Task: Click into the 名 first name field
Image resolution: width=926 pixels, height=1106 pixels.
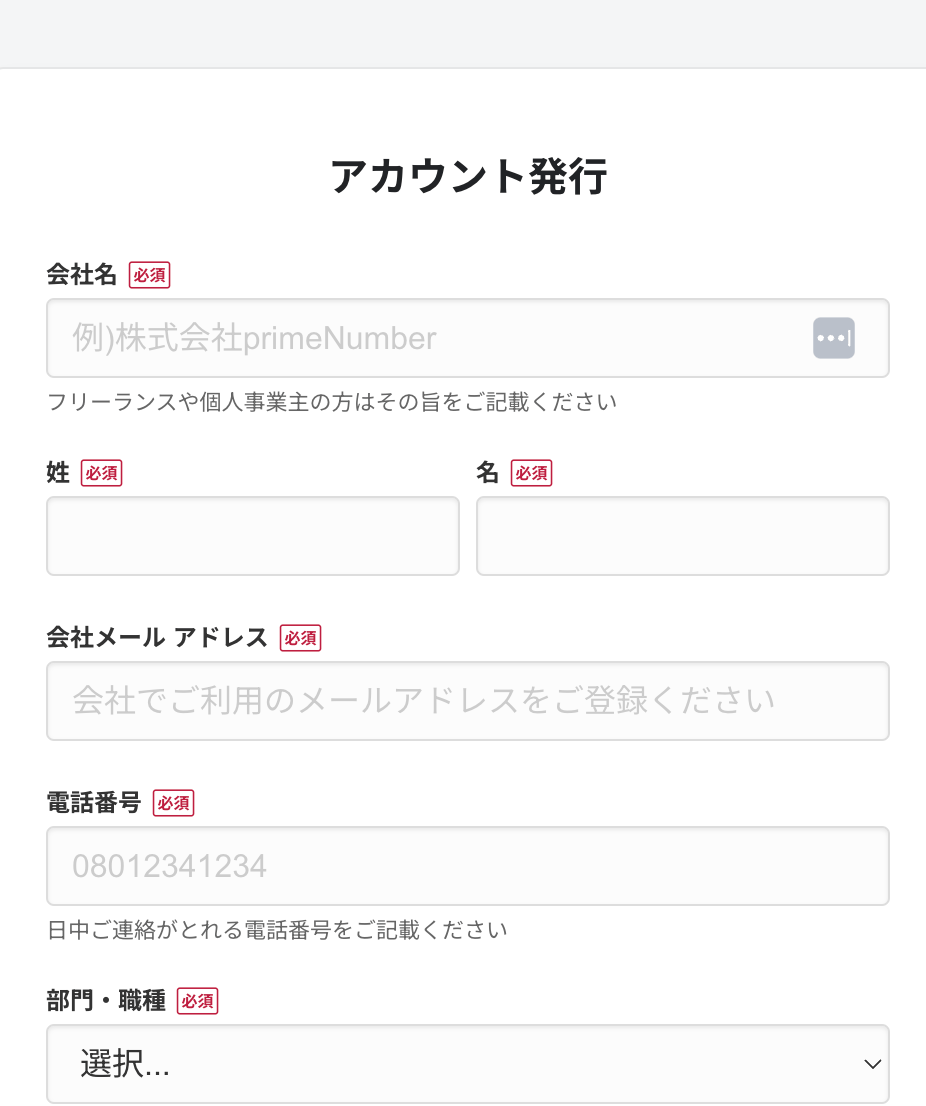Action: pos(683,536)
